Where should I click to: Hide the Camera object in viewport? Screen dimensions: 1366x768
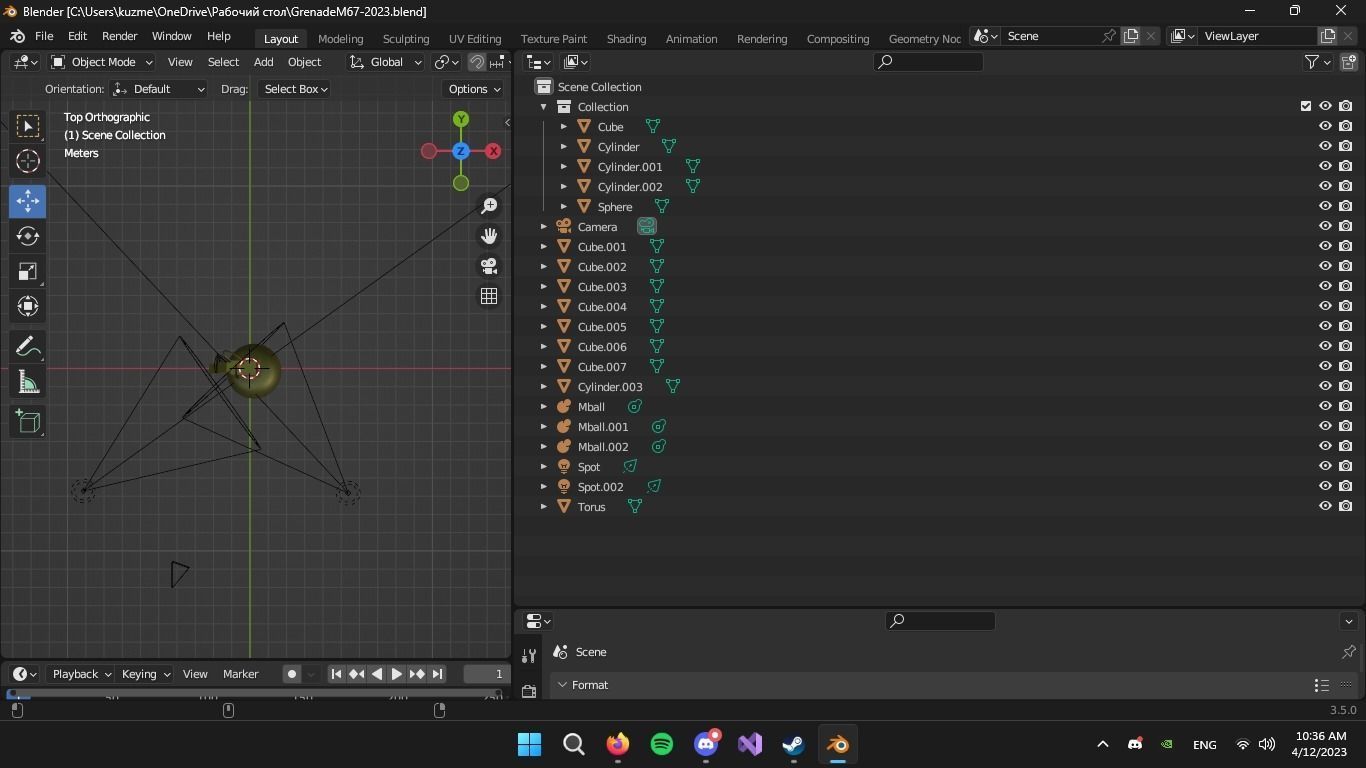[1326, 226]
